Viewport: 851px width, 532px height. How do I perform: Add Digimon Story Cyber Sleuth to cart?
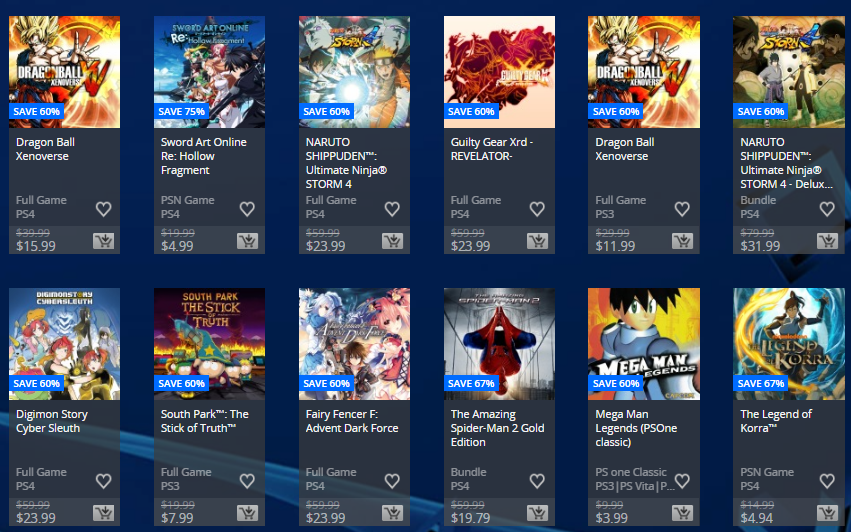click(x=103, y=513)
